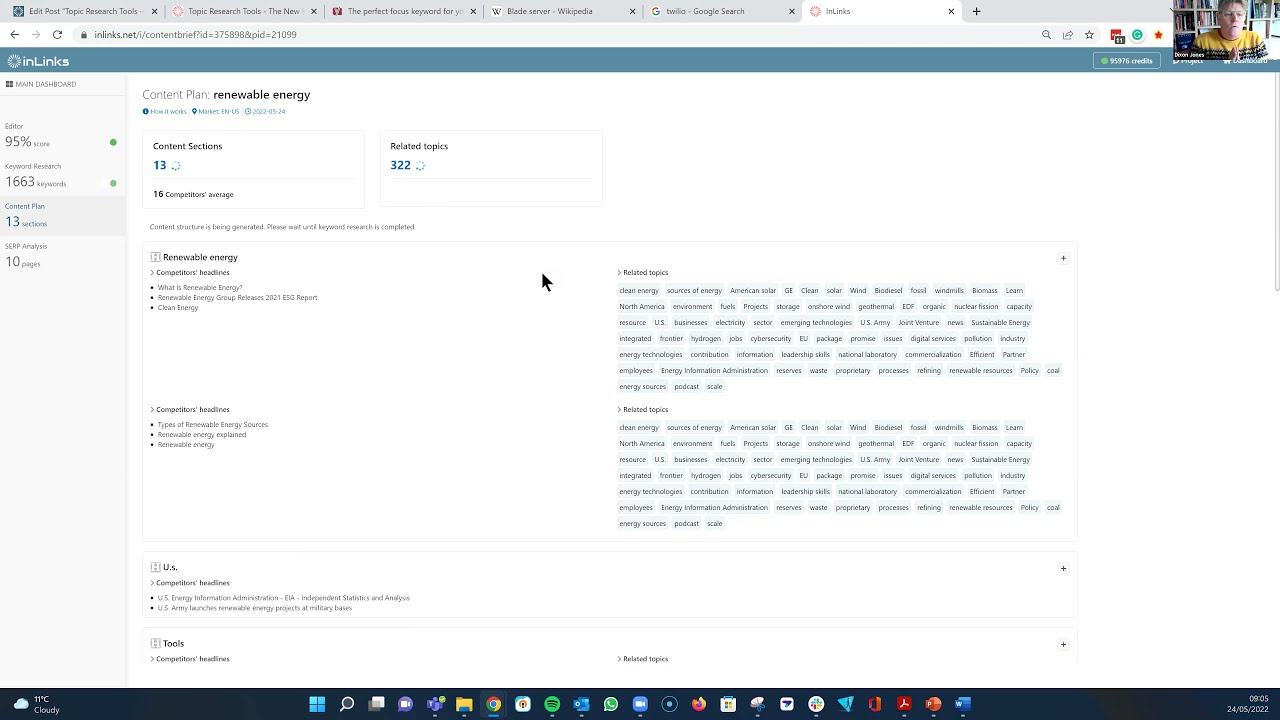Open the weather widget showing 11°C Cloudy
This screenshot has height=720, width=1280.
pos(37,704)
